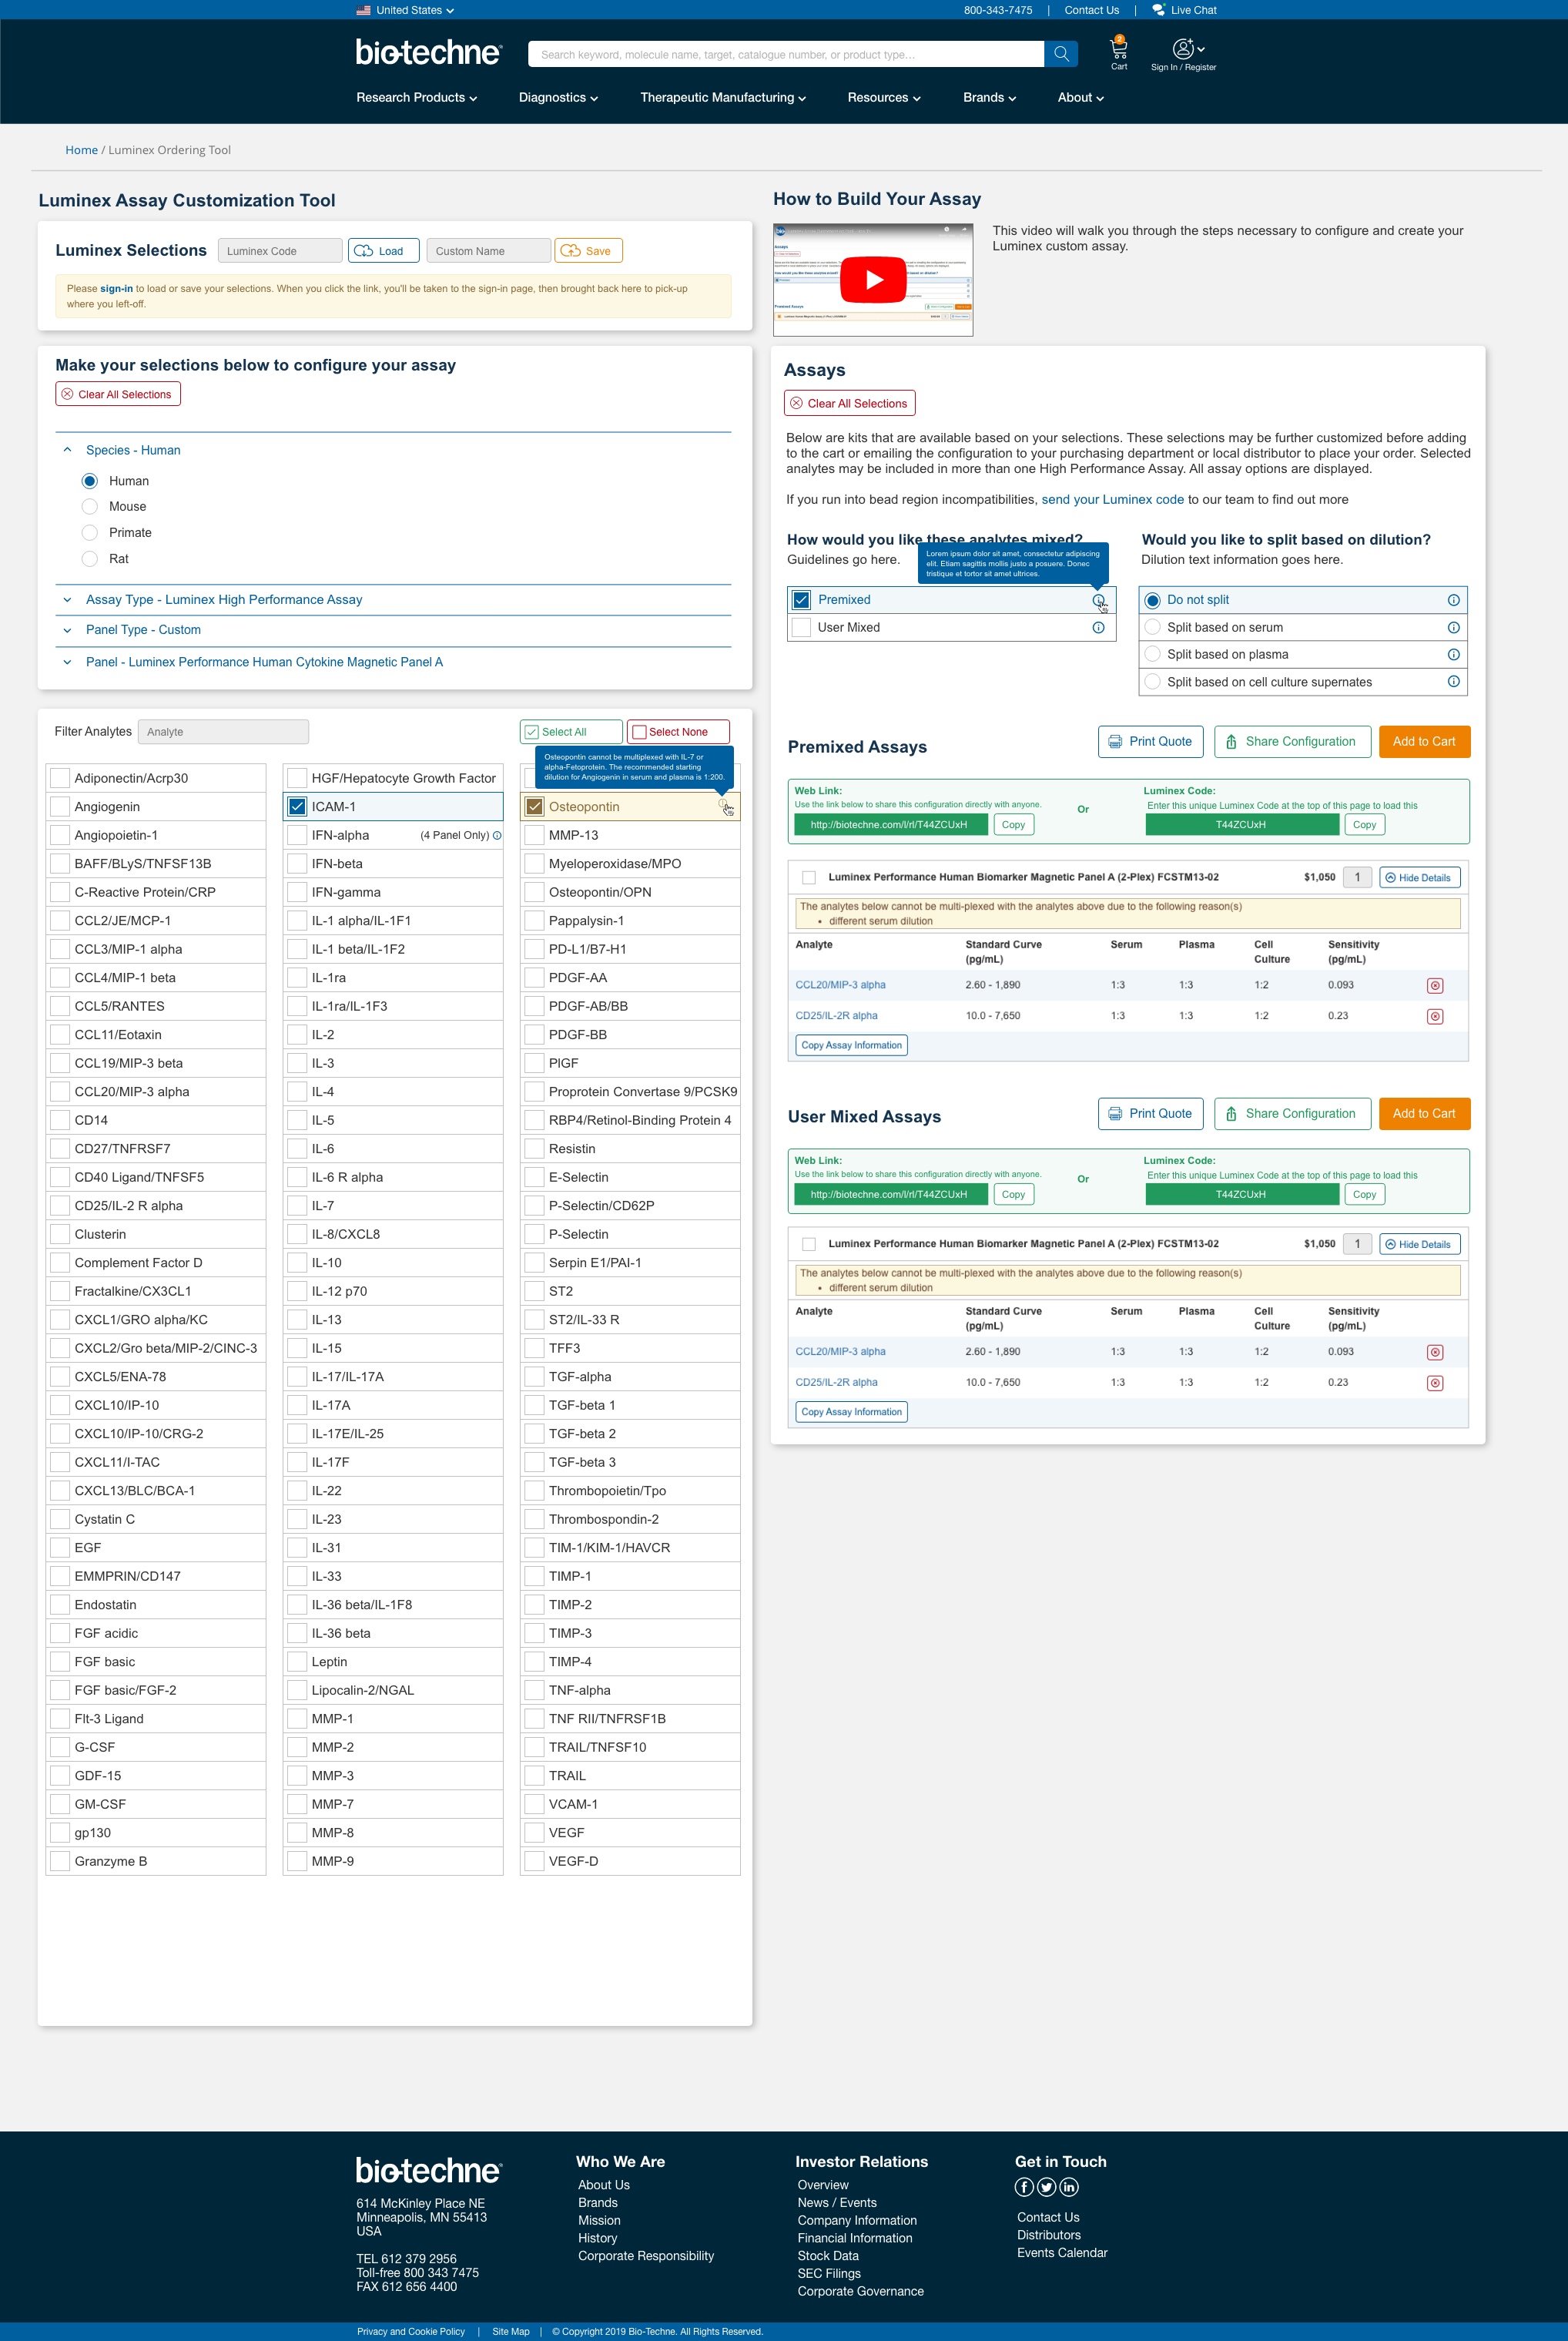Click info icon beside cell culture supernates
Viewport: 1568px width, 2341px height.
click(1453, 682)
